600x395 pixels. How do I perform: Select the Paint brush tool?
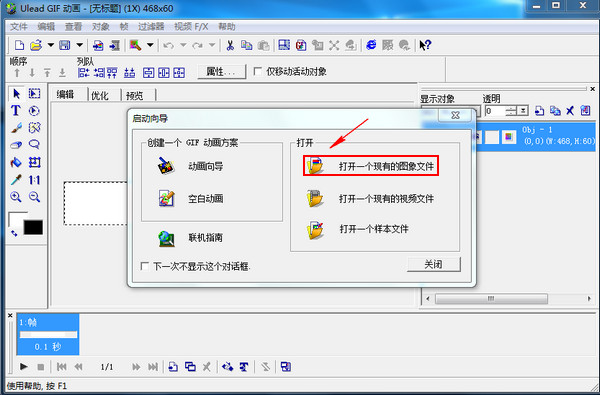[x=16, y=128]
